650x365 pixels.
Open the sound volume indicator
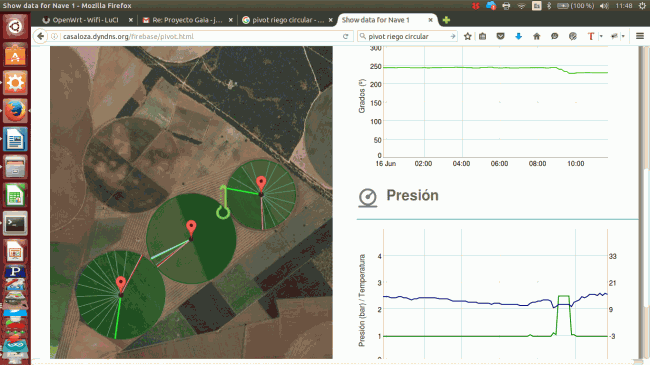click(604, 6)
